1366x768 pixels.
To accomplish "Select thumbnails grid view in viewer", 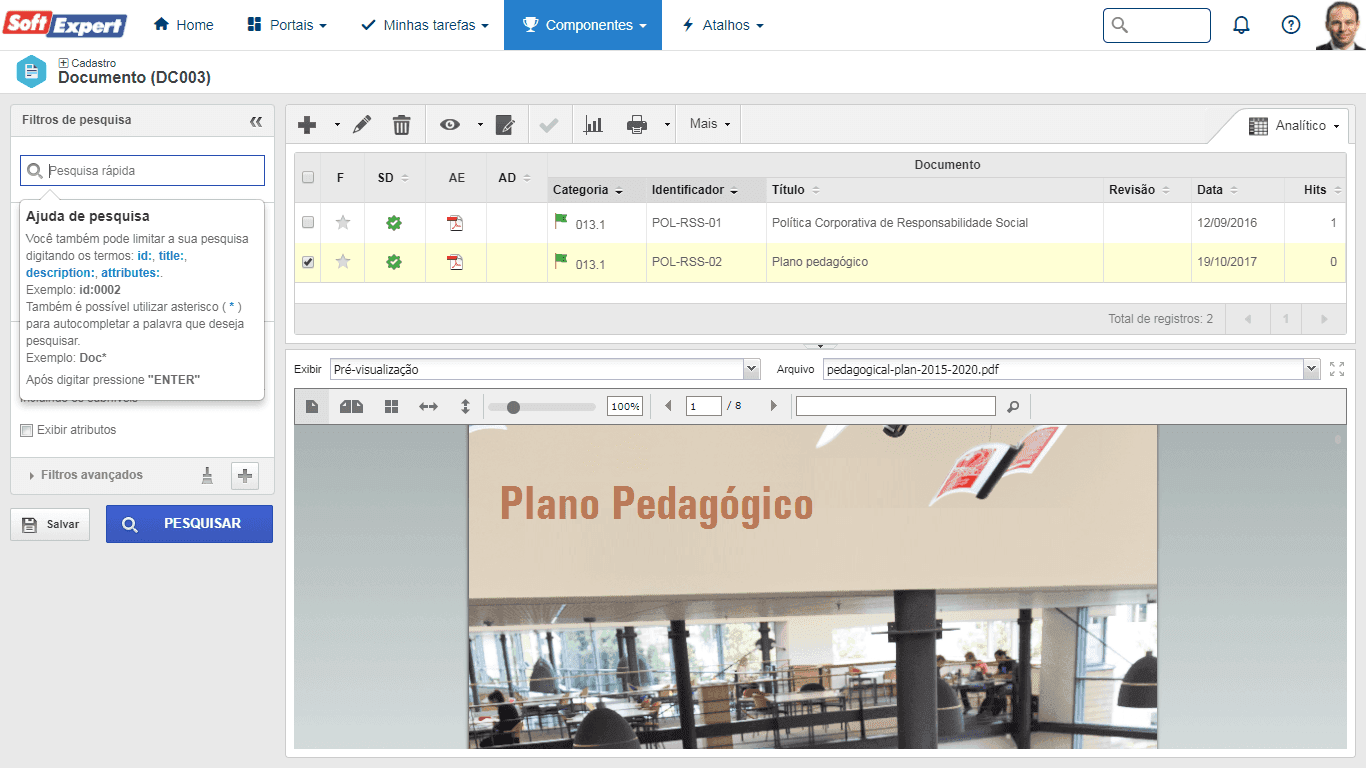I will click(x=391, y=406).
